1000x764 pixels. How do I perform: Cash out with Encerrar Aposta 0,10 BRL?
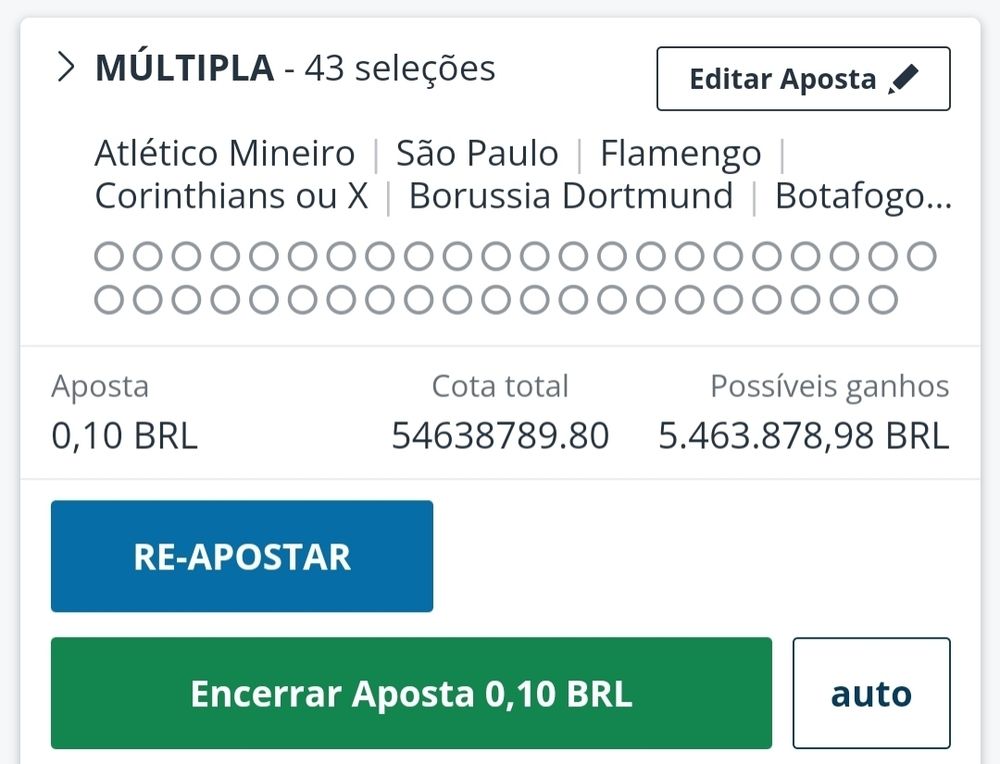[411, 693]
